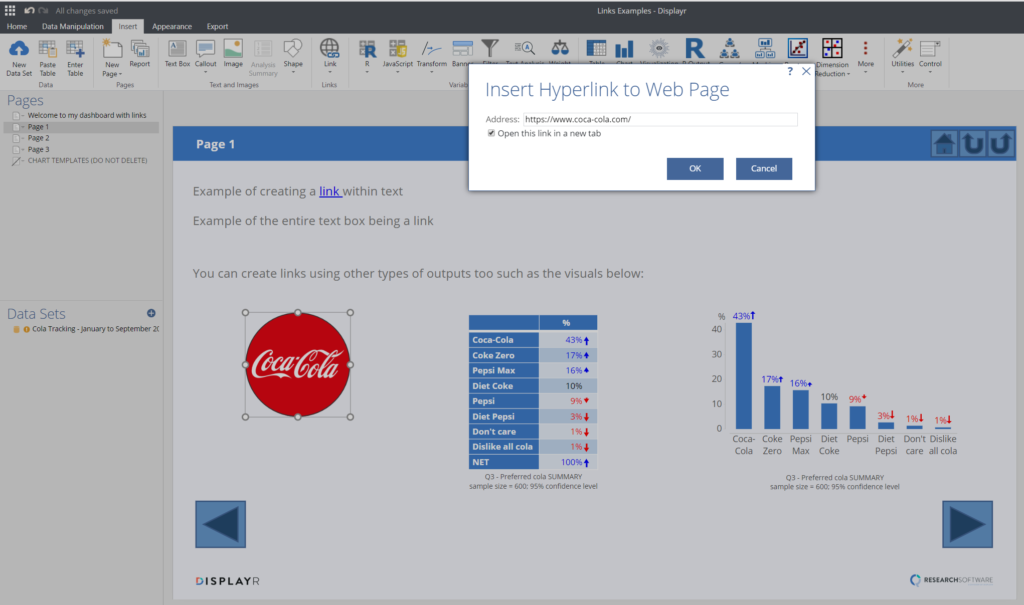Image resolution: width=1024 pixels, height=605 pixels.
Task: Click the home icon on Page 1 header
Action: [943, 144]
